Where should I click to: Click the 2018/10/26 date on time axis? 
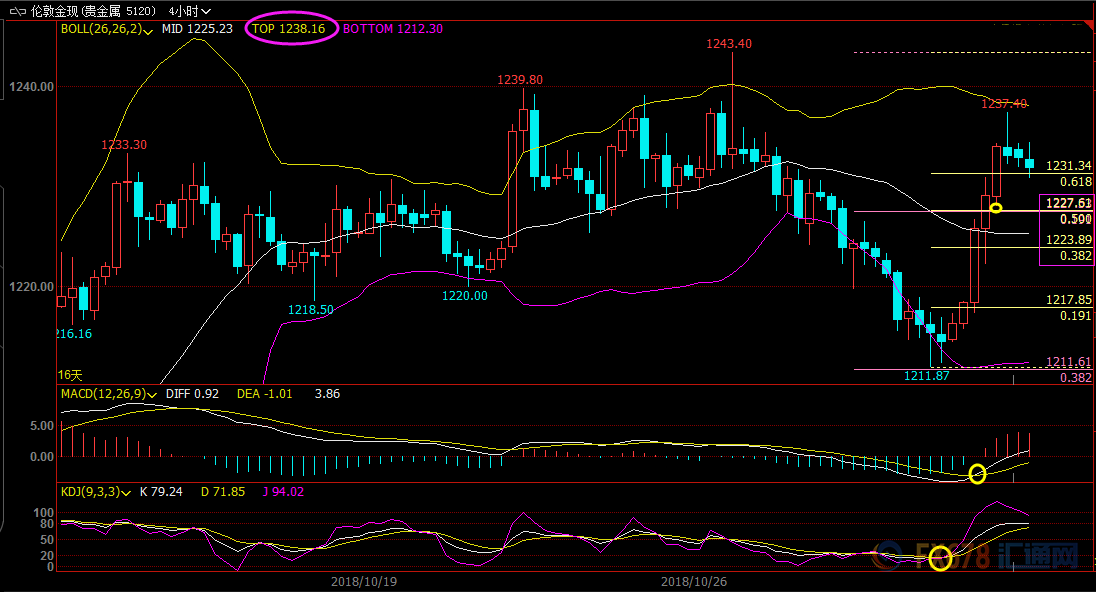[693, 581]
